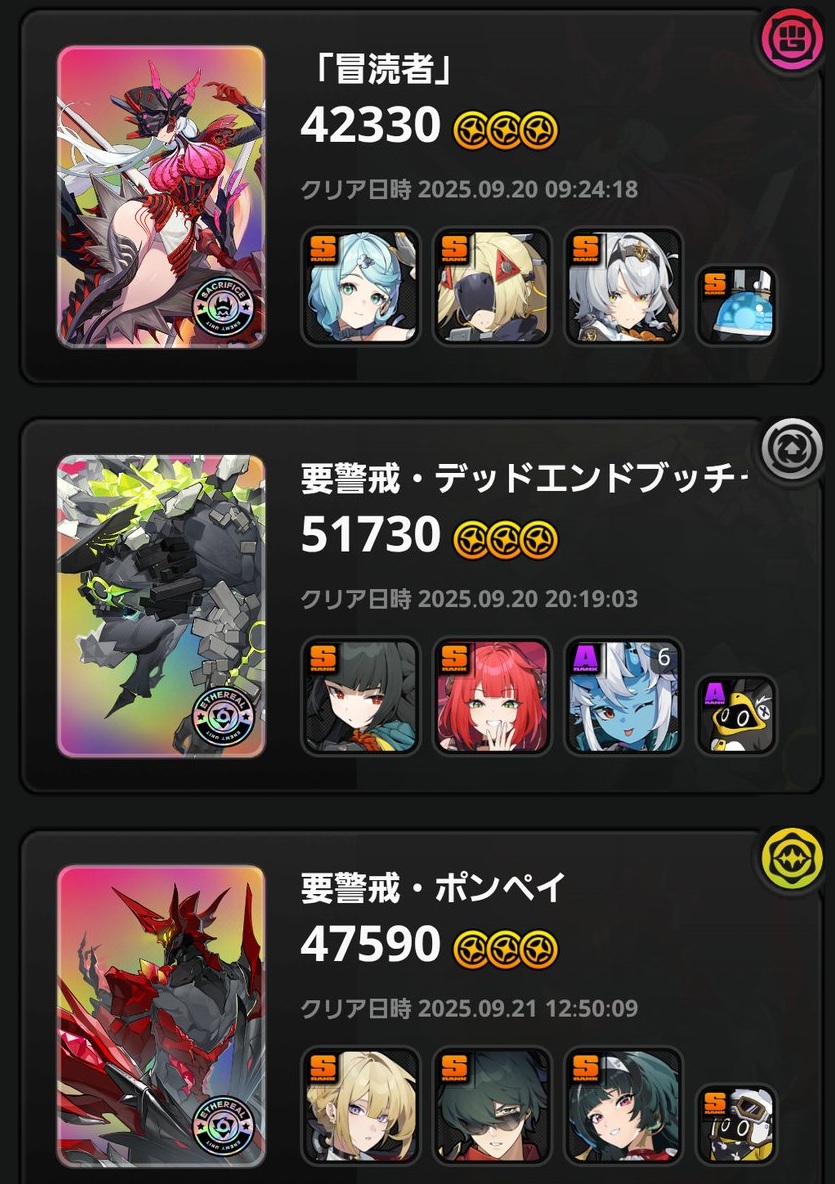Select the blonde S-rank agent in Pompey team
Viewport: 835px width, 1184px height.
click(360, 1105)
